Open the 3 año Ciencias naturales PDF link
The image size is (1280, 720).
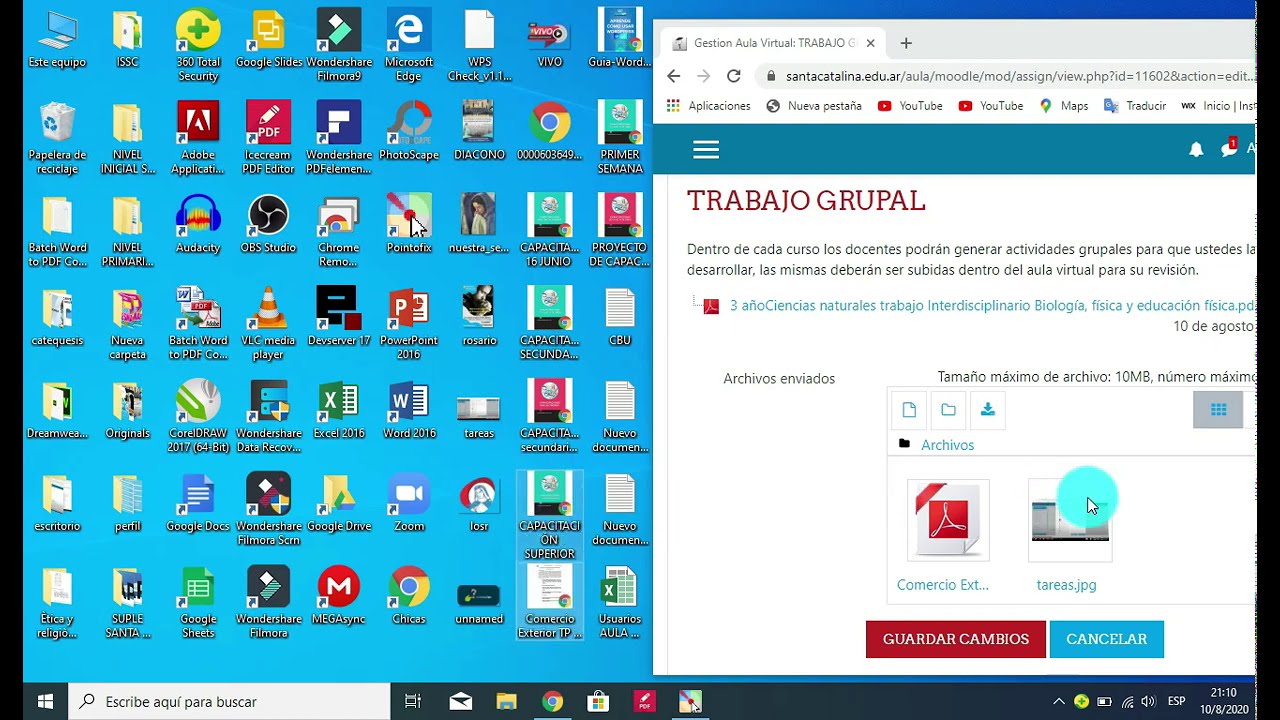(x=992, y=306)
